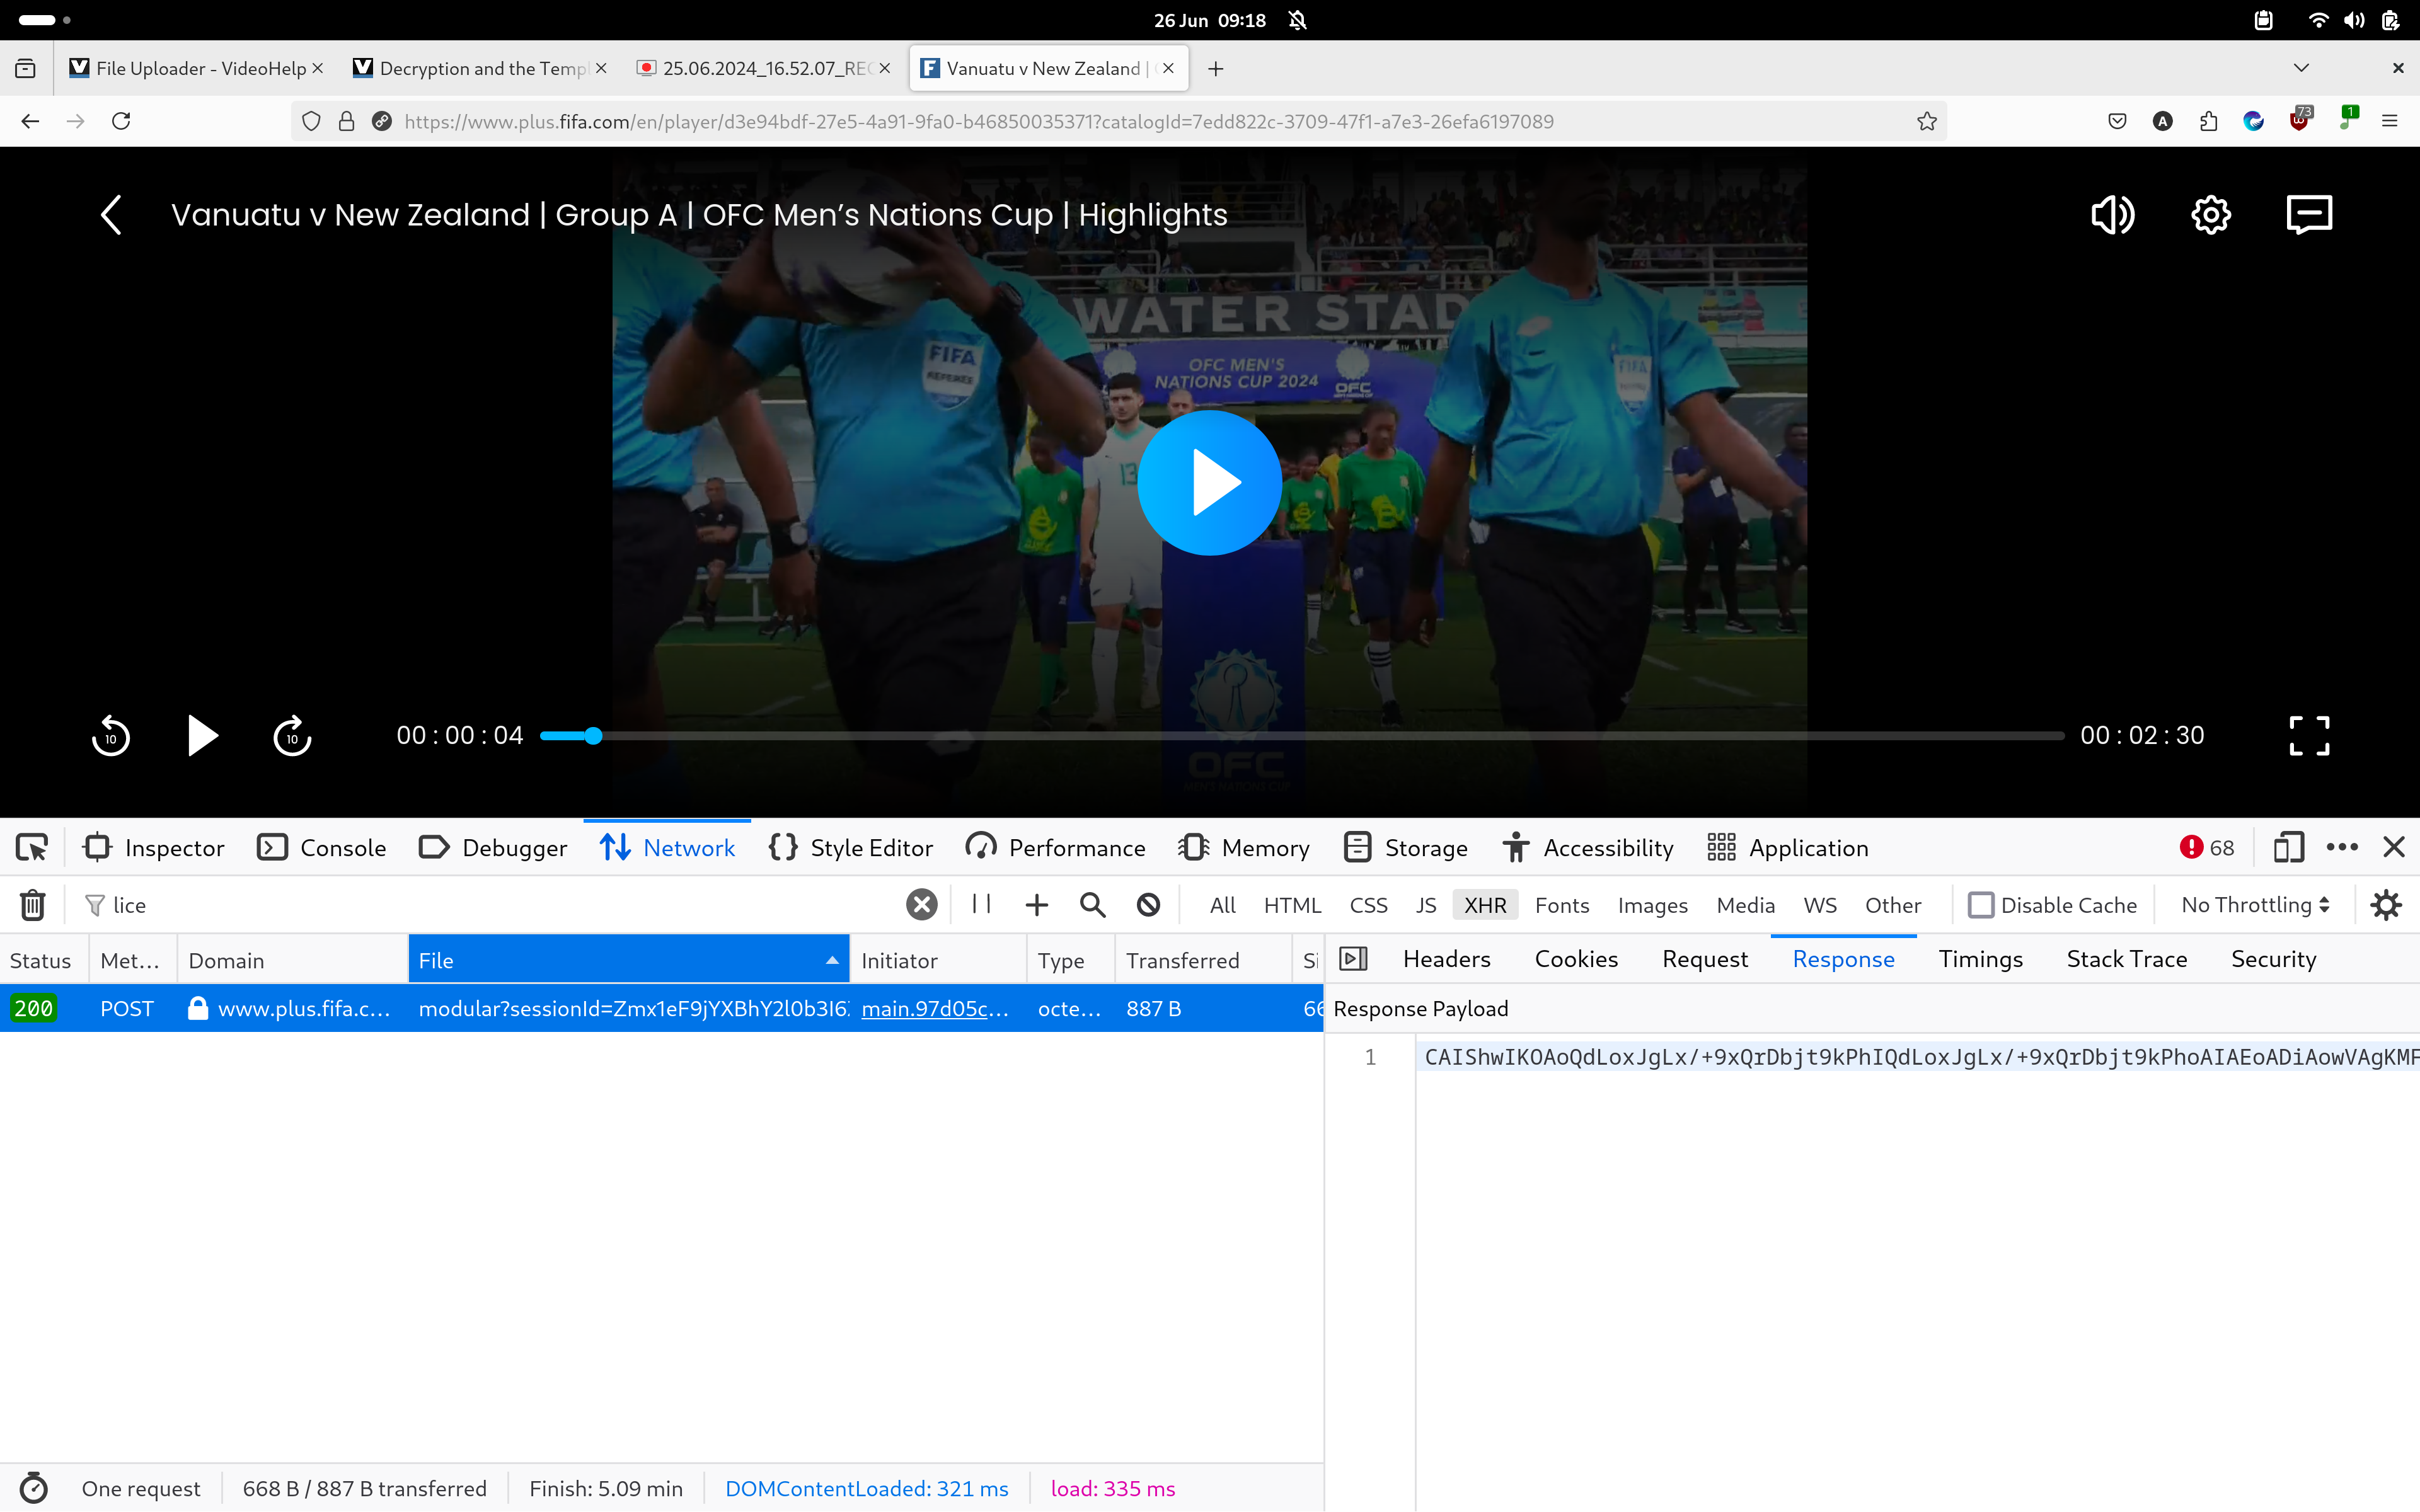
Task: Click the video player settings gear
Action: [x=2210, y=215]
